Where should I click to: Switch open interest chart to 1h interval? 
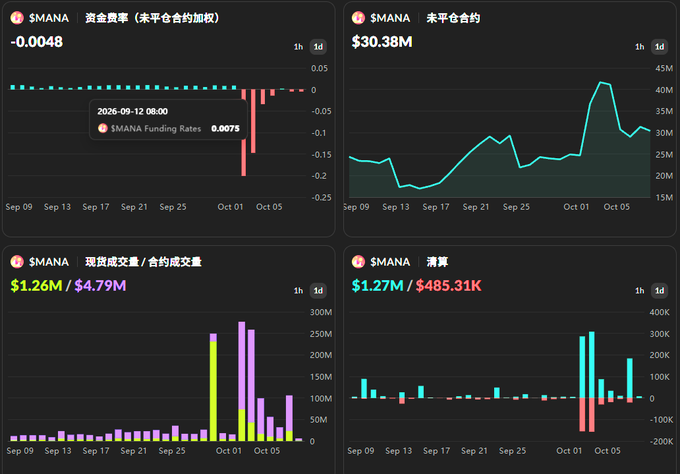tap(640, 47)
